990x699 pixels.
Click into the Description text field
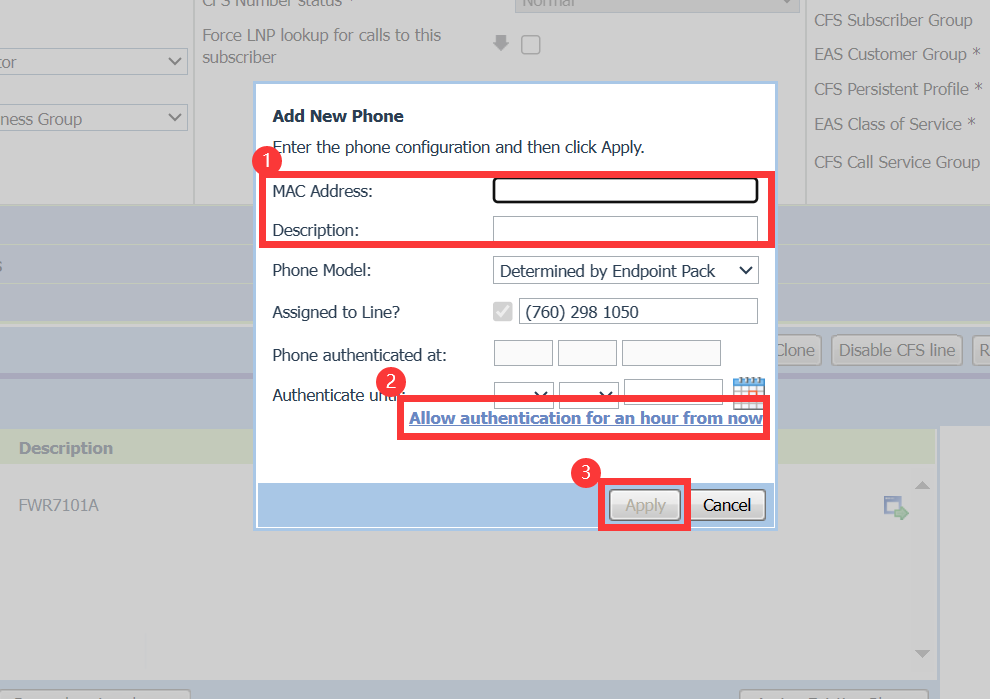[625, 230]
